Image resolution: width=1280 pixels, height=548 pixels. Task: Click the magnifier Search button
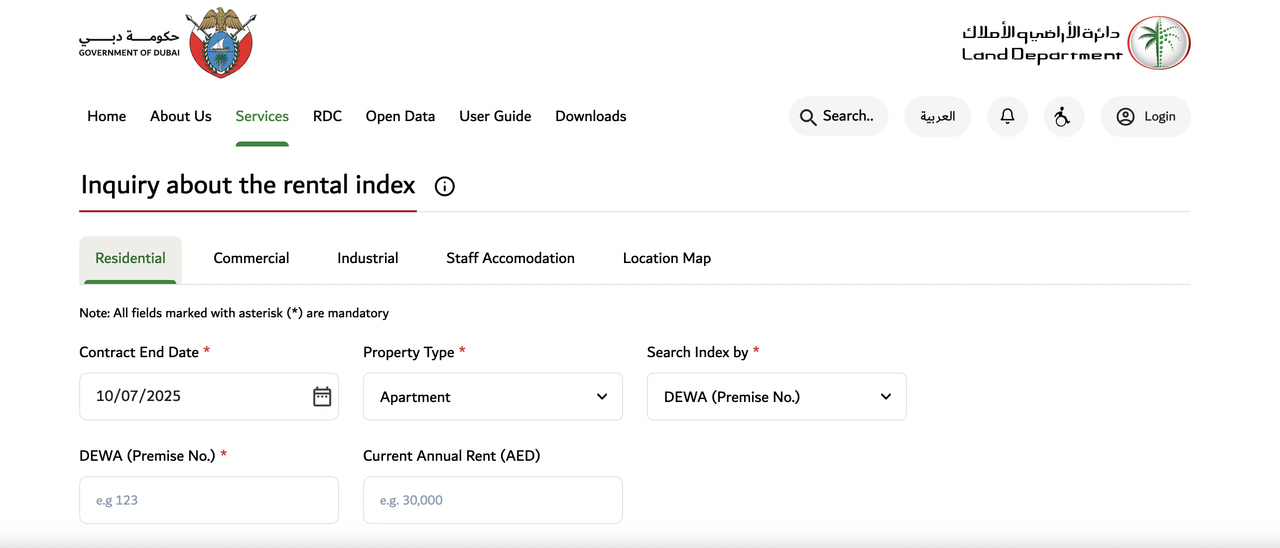coord(838,117)
